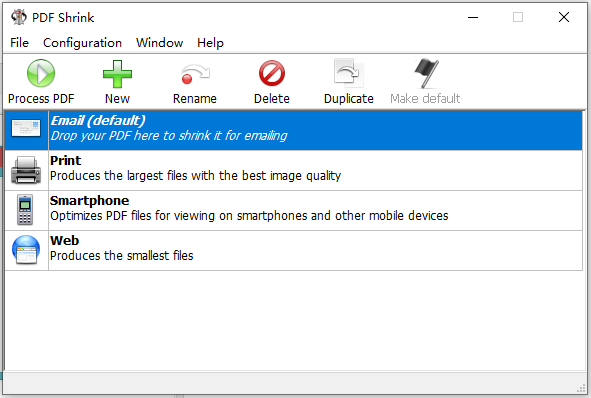Click the printer icon of Print row
591x398 pixels.
(x=26, y=170)
